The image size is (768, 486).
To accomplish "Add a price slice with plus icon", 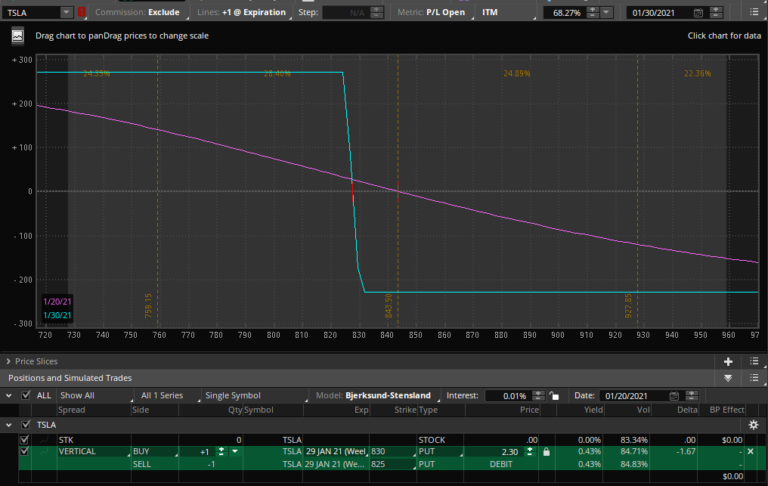I will (x=728, y=362).
